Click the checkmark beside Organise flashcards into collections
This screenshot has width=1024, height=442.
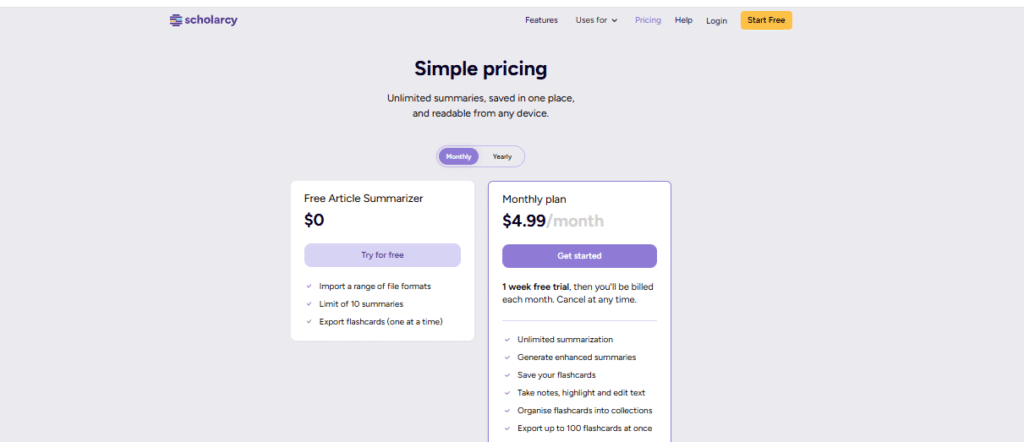tap(507, 411)
